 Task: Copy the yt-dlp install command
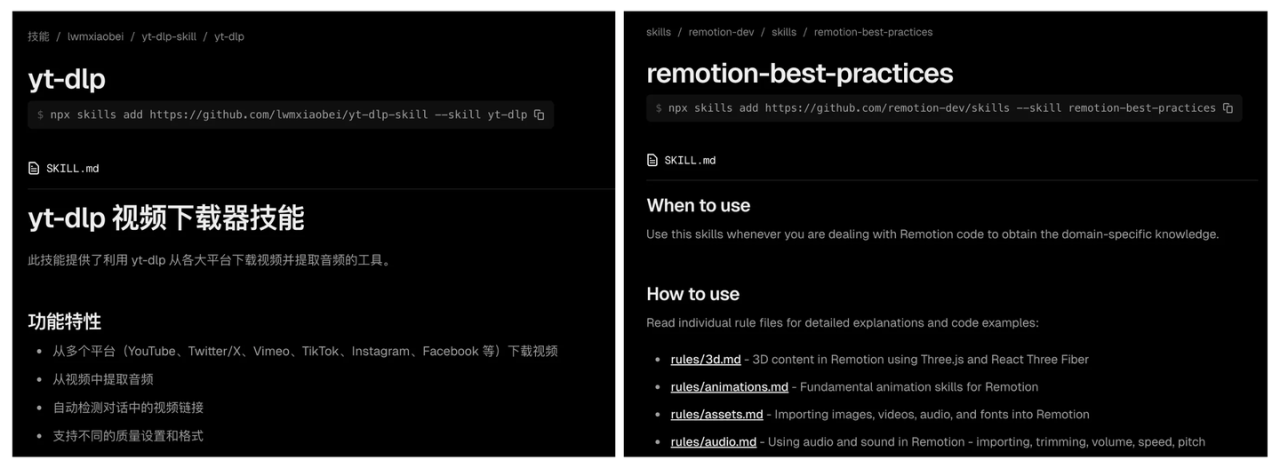click(539, 115)
